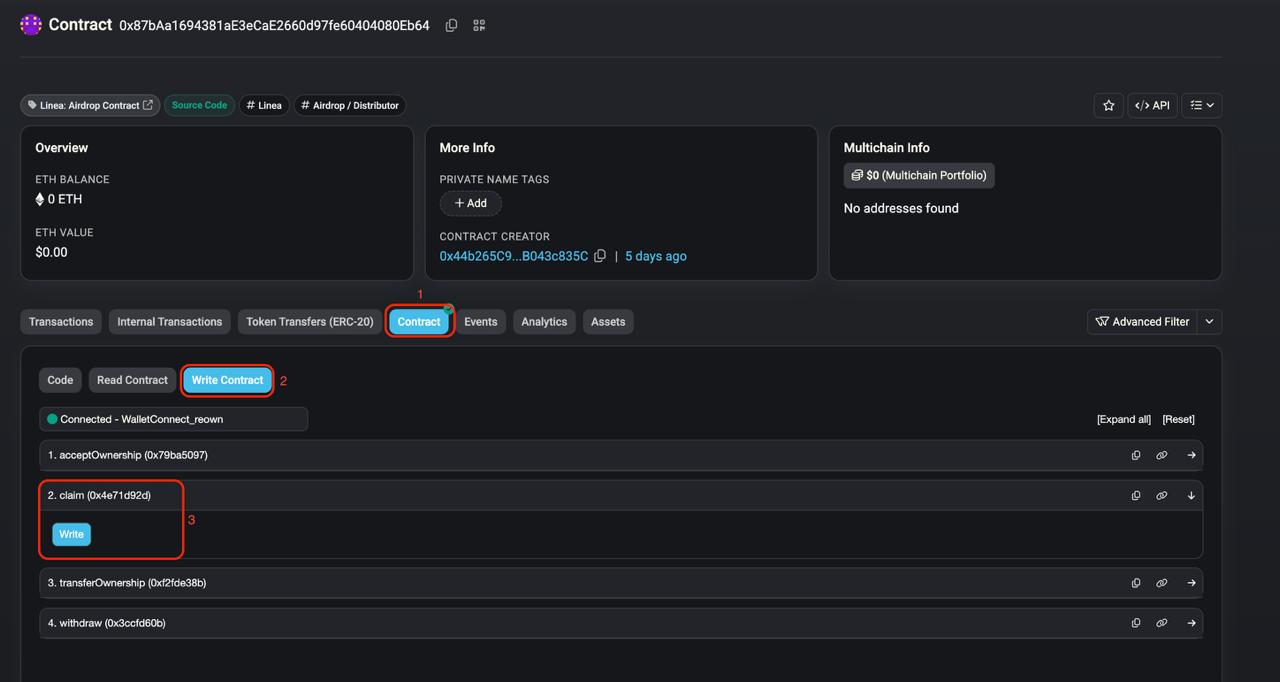Switch to the Events tab
Screen dimensions: 1280x682
(481, 322)
